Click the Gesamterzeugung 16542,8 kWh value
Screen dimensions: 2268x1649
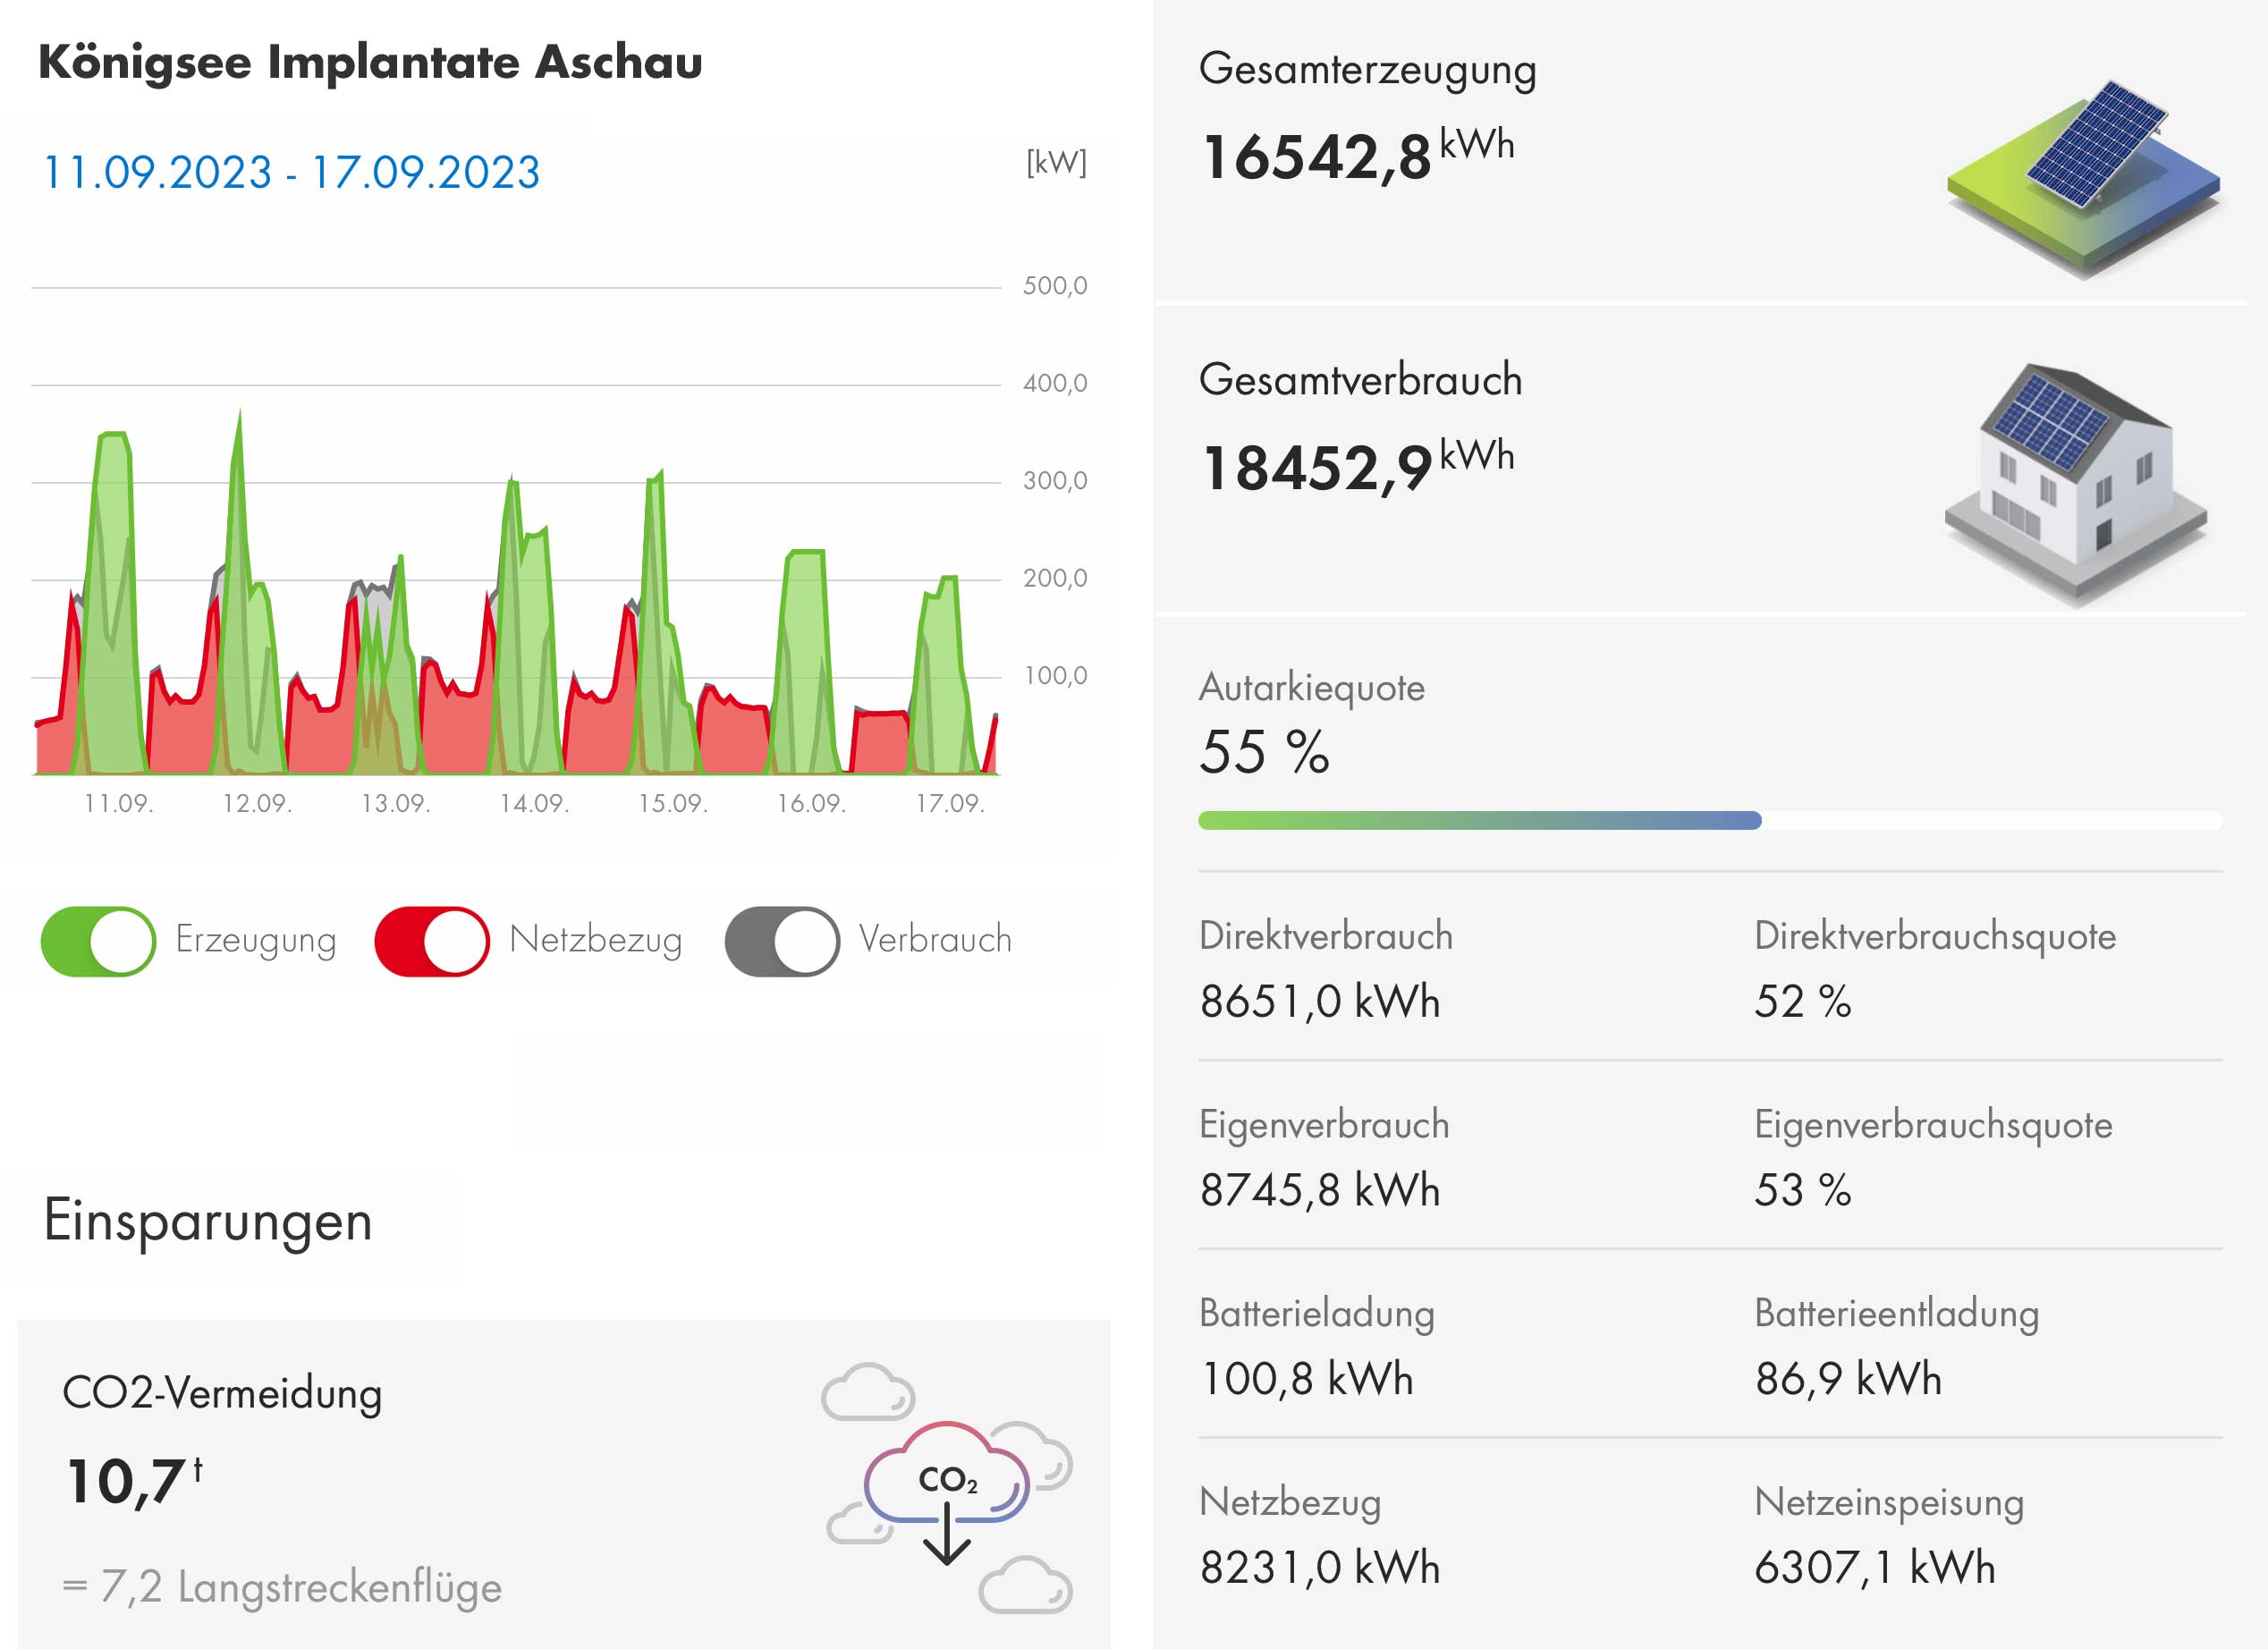pos(1357,156)
